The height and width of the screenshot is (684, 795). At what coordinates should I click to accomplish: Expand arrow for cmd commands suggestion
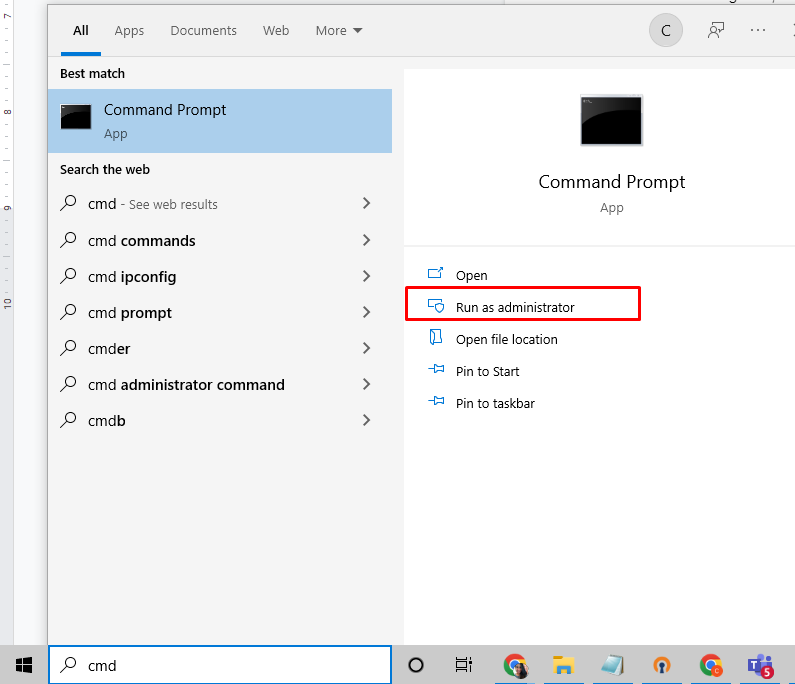(367, 240)
